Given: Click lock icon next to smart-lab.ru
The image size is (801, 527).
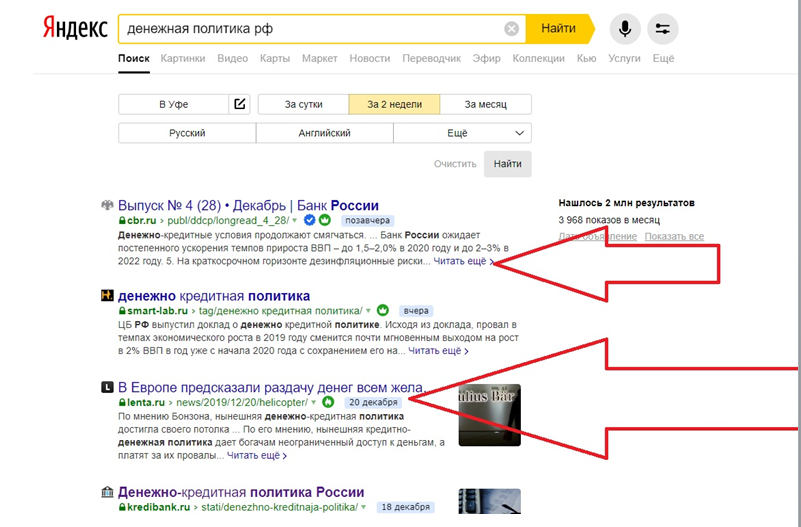Looking at the screenshot, I should [122, 310].
